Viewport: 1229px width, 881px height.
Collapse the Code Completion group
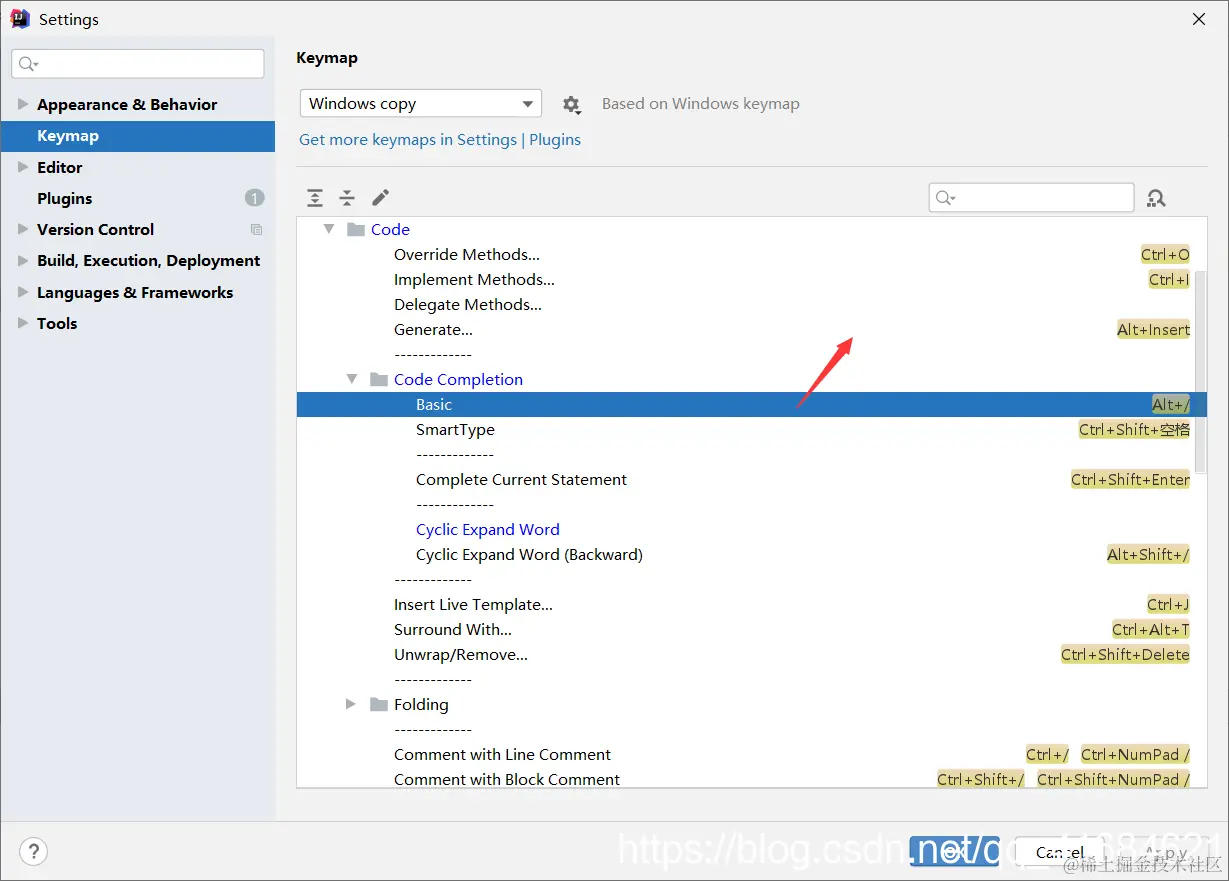(x=351, y=379)
